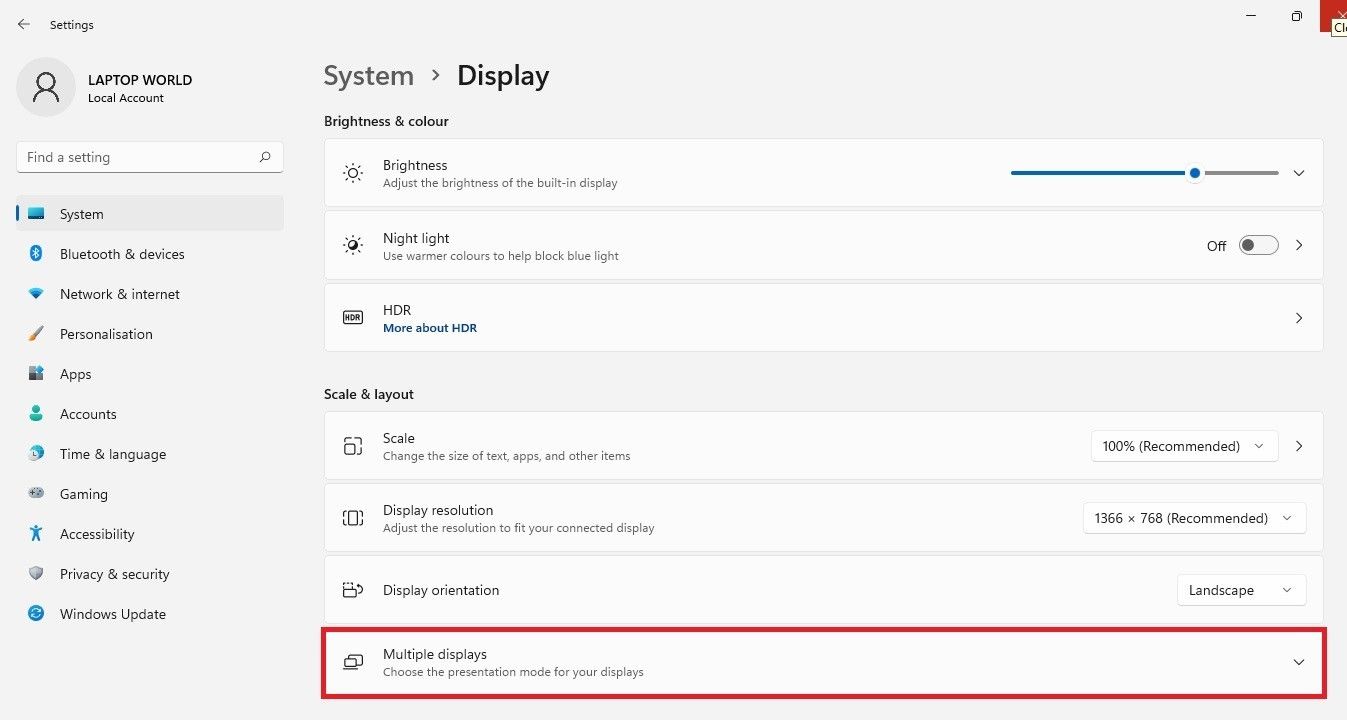Click the Find a setting search box
This screenshot has height=720, width=1347.
pyautogui.click(x=140, y=157)
